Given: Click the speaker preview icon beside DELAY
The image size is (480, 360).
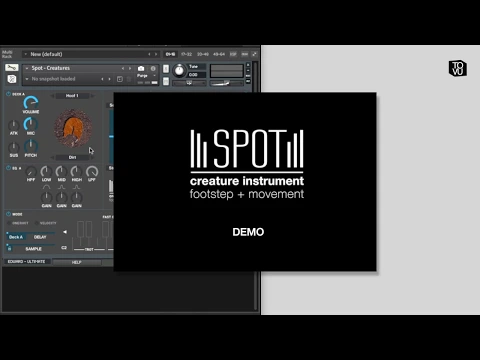Looking at the screenshot, I should click(x=65, y=232).
